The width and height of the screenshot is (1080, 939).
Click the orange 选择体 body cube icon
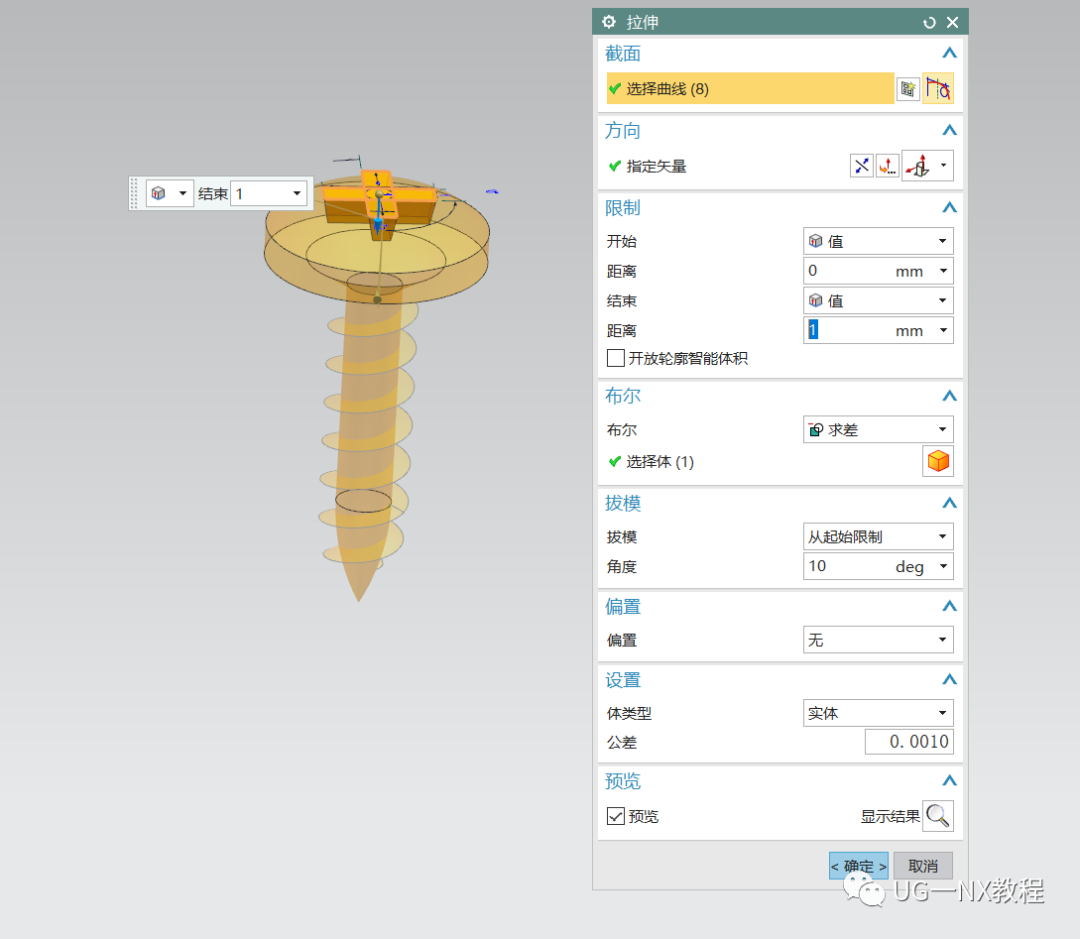point(938,461)
